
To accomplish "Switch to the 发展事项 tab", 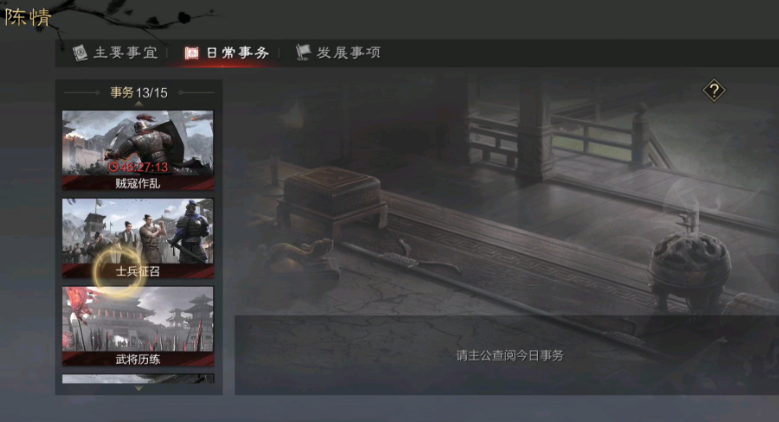I will point(338,52).
